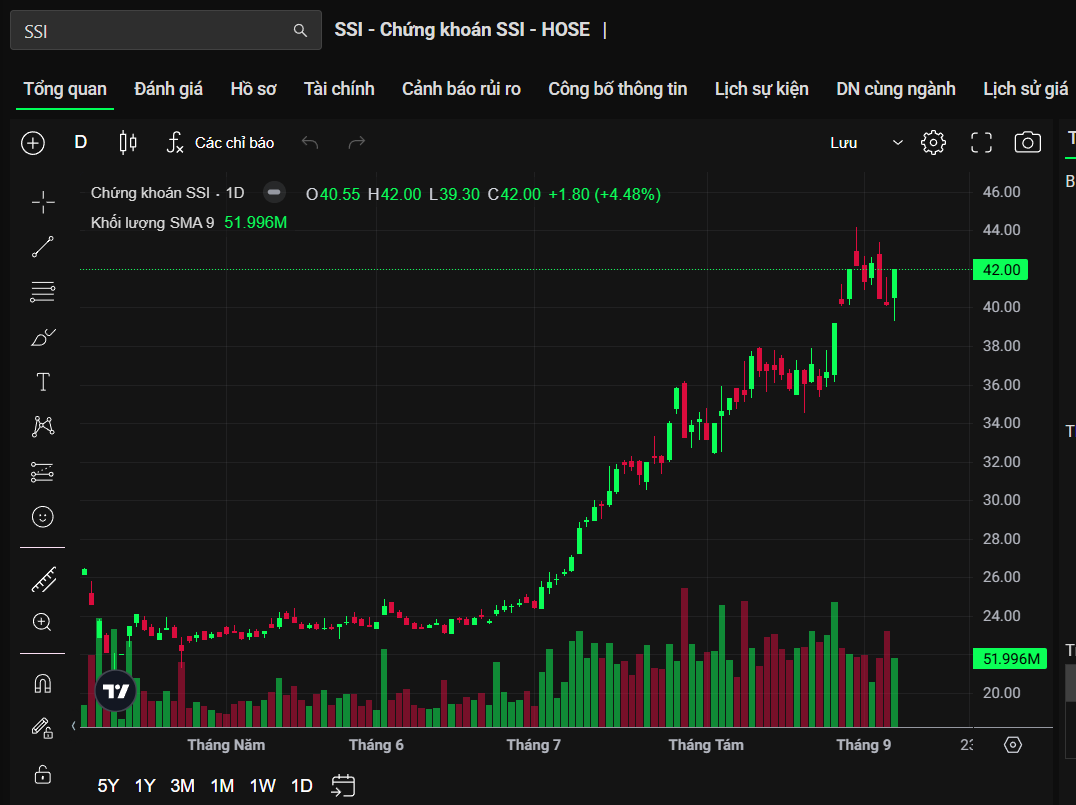Collapse the legend with minus toggle
Screen dimensions: 1076x805
[274, 193]
